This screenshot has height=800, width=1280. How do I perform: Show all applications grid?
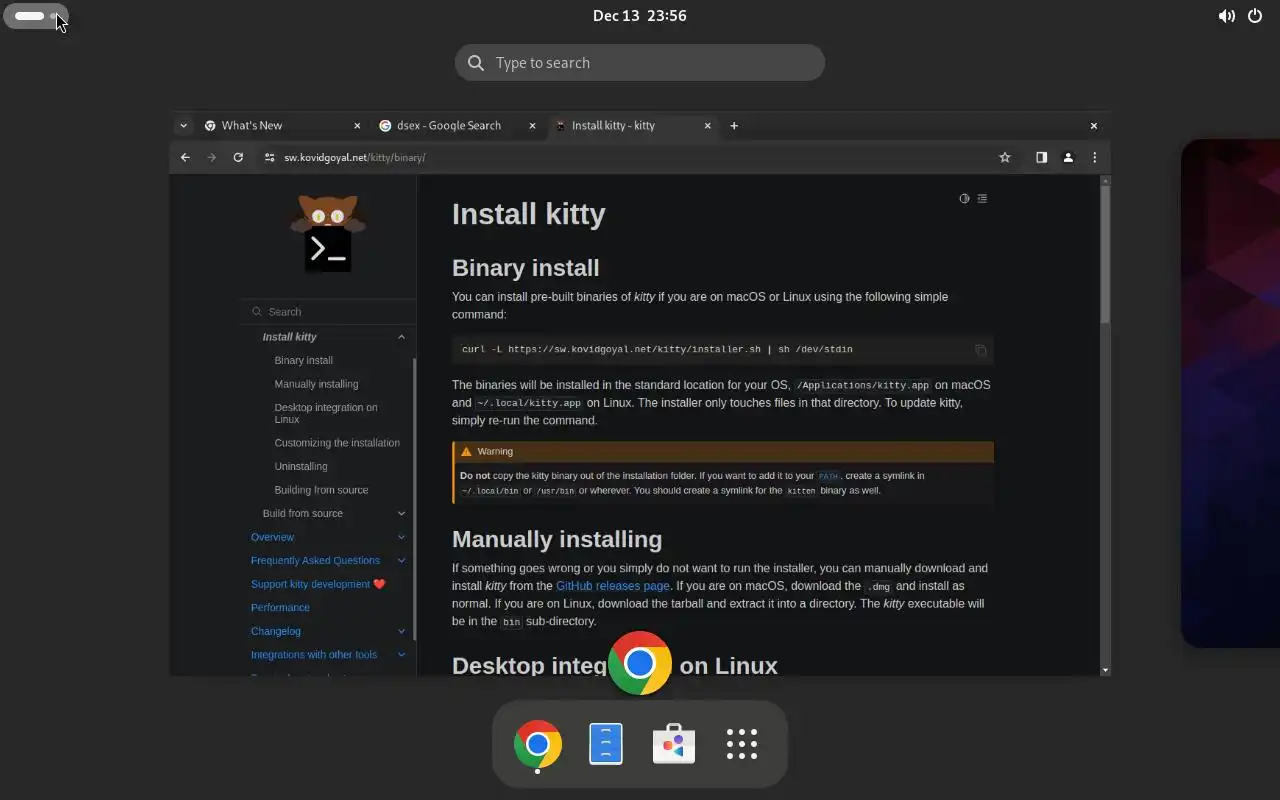[x=742, y=744]
